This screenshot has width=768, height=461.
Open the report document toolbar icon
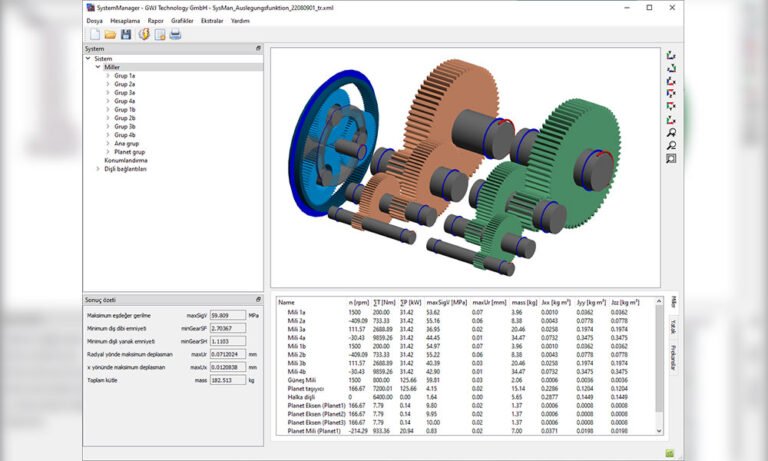(160, 34)
